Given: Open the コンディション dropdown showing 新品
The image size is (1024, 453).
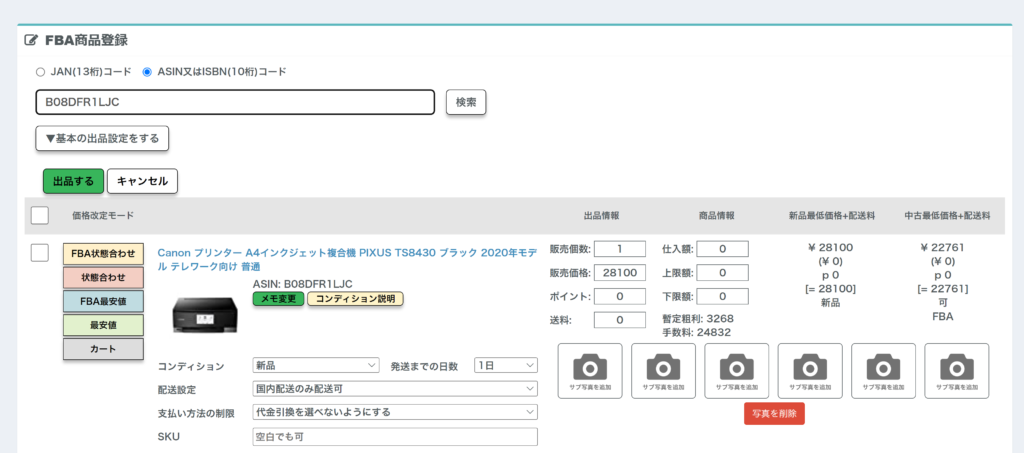Looking at the screenshot, I should tap(316, 366).
